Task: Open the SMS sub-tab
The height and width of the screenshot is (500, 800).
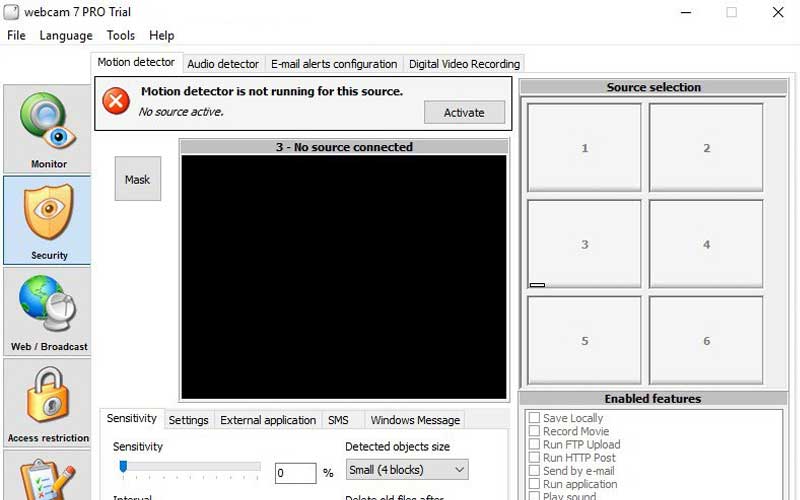Action: [x=338, y=420]
